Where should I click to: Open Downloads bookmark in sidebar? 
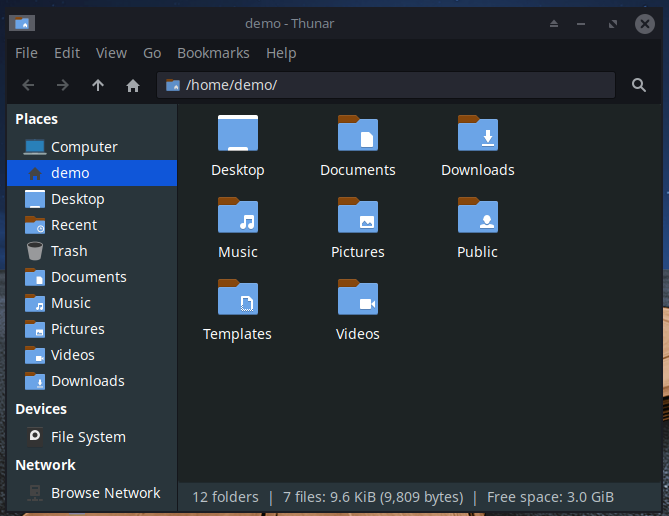pyautogui.click(x=92, y=381)
